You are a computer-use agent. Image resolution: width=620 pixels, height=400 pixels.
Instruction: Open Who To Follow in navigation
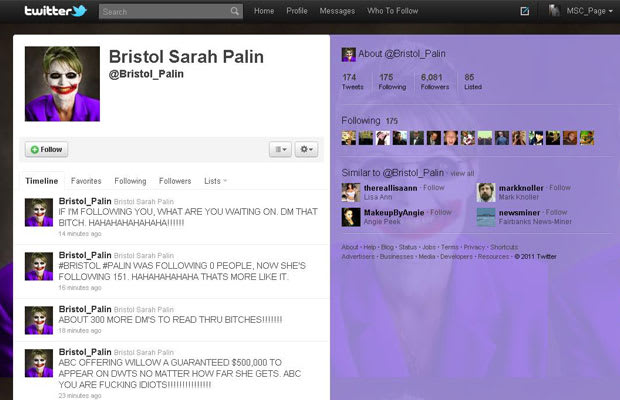(393, 11)
